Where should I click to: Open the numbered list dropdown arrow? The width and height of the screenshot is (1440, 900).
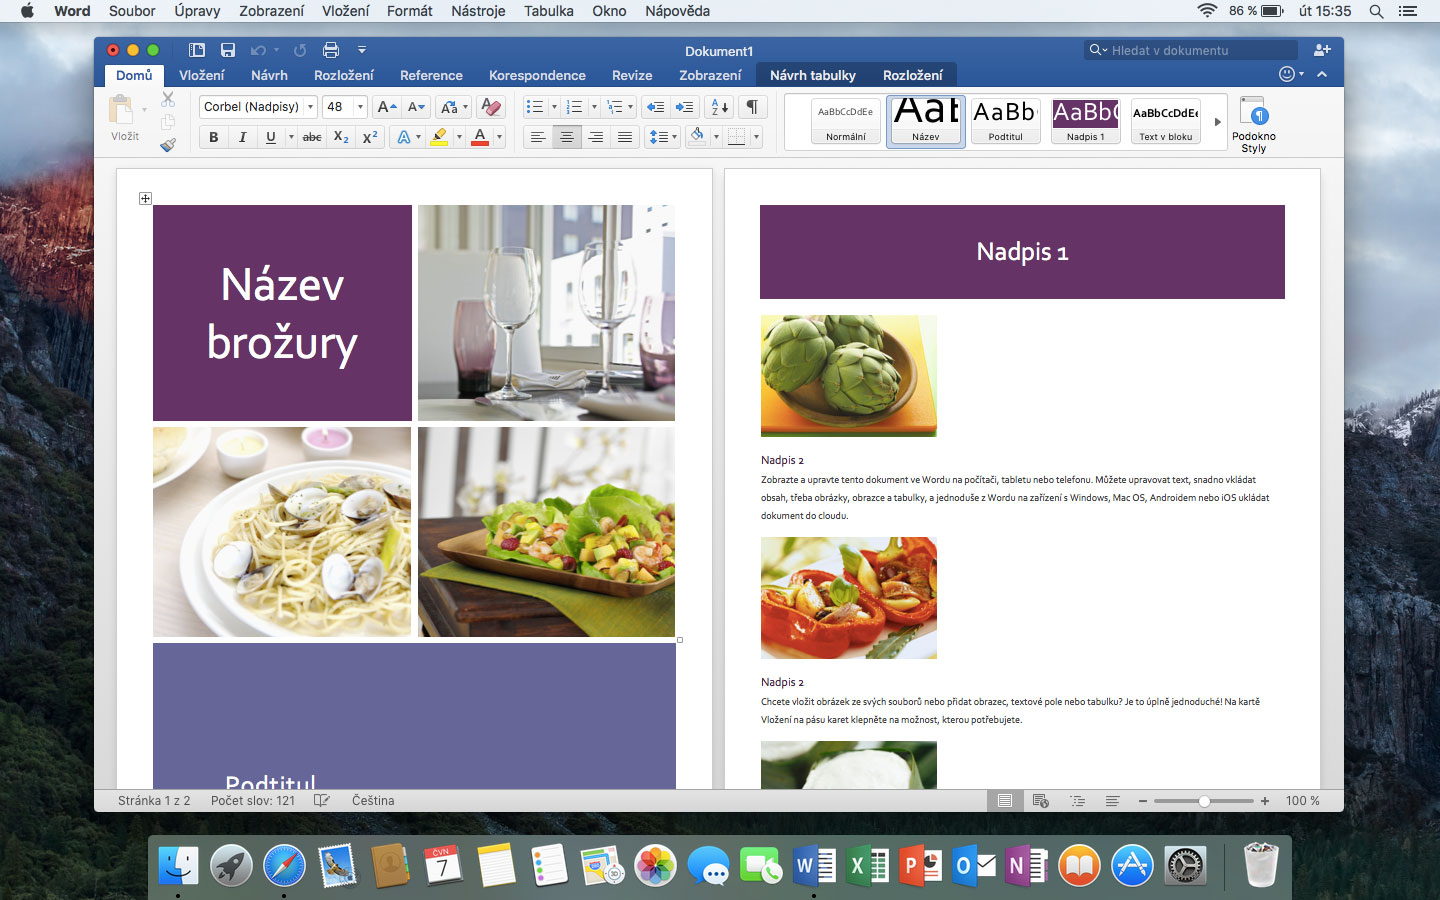tap(594, 107)
